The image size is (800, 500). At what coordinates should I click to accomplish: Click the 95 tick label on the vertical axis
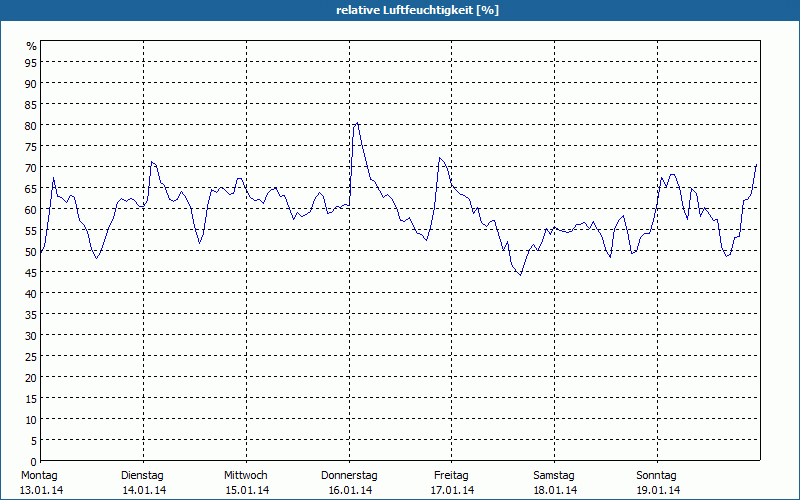31,62
